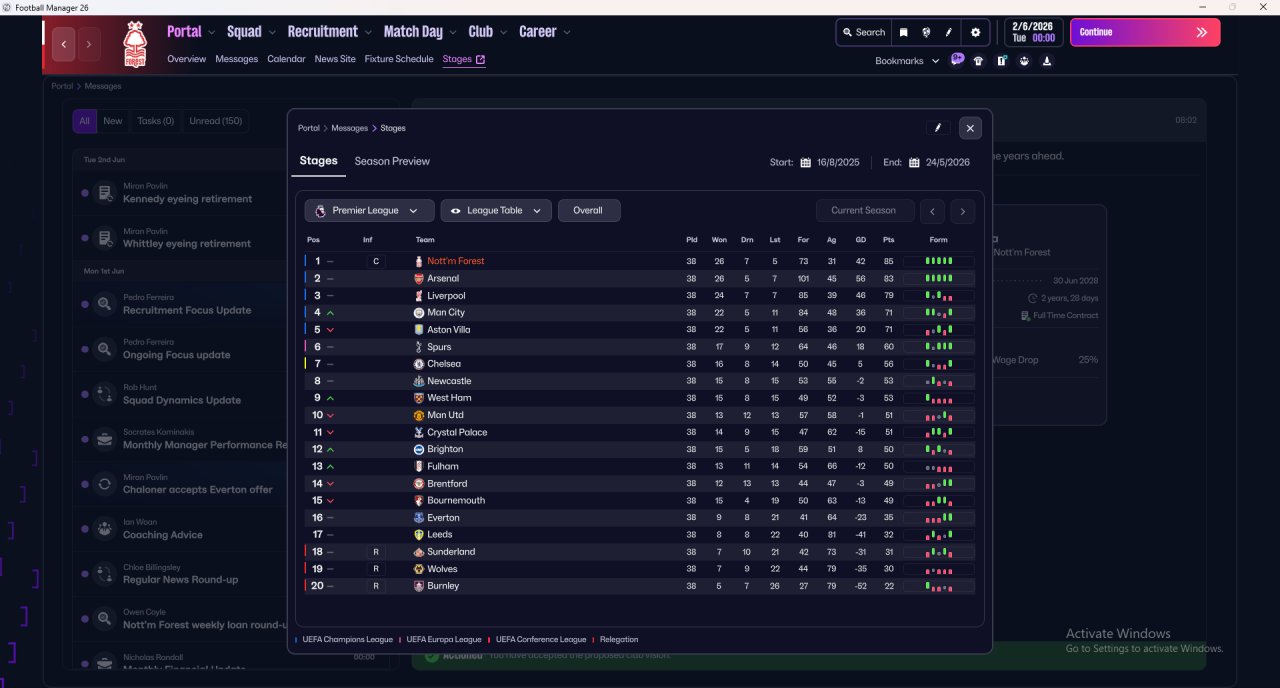Viewport: 1280px width, 688px height.
Task: Open the Messages submenu item
Action: (x=237, y=59)
